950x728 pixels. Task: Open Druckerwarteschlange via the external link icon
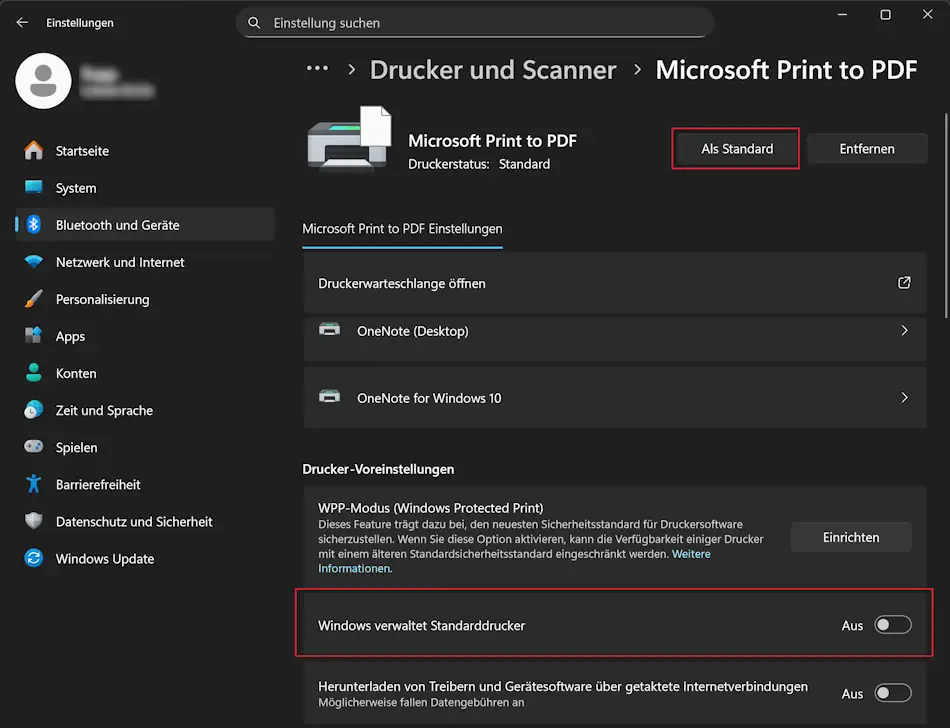[902, 283]
